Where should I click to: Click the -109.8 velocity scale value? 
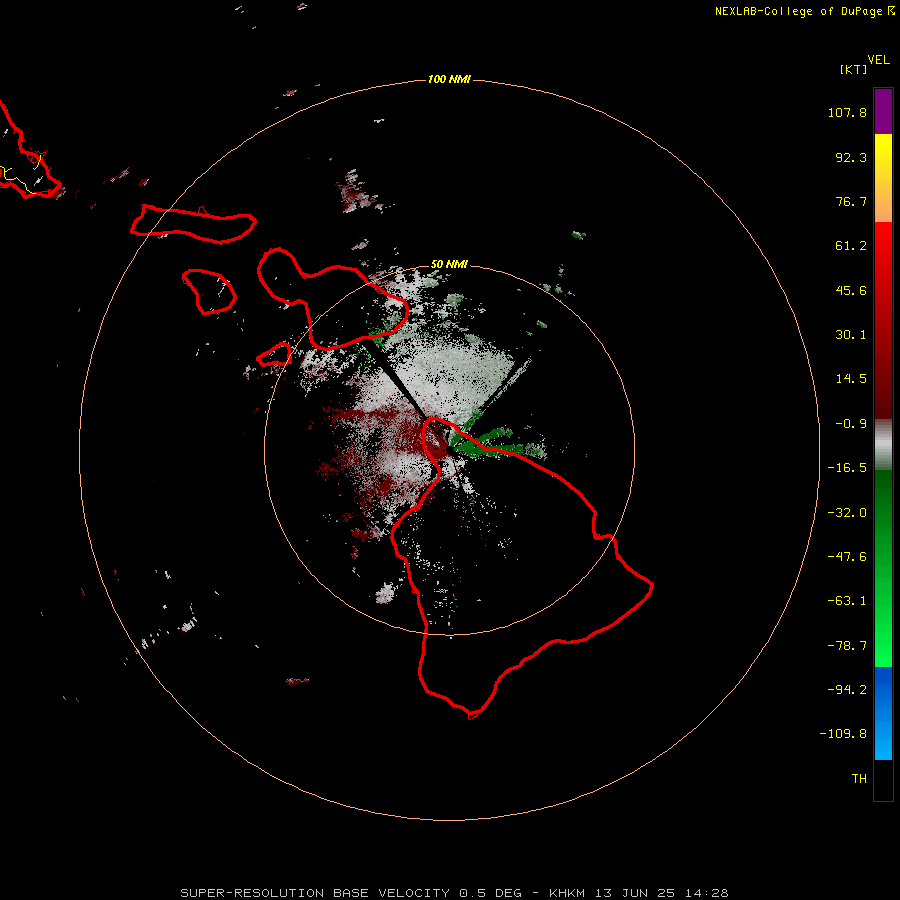pyautogui.click(x=843, y=734)
